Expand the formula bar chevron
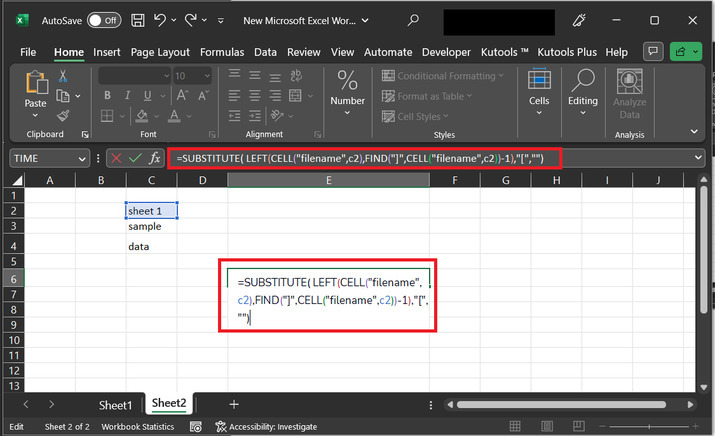 (x=698, y=158)
